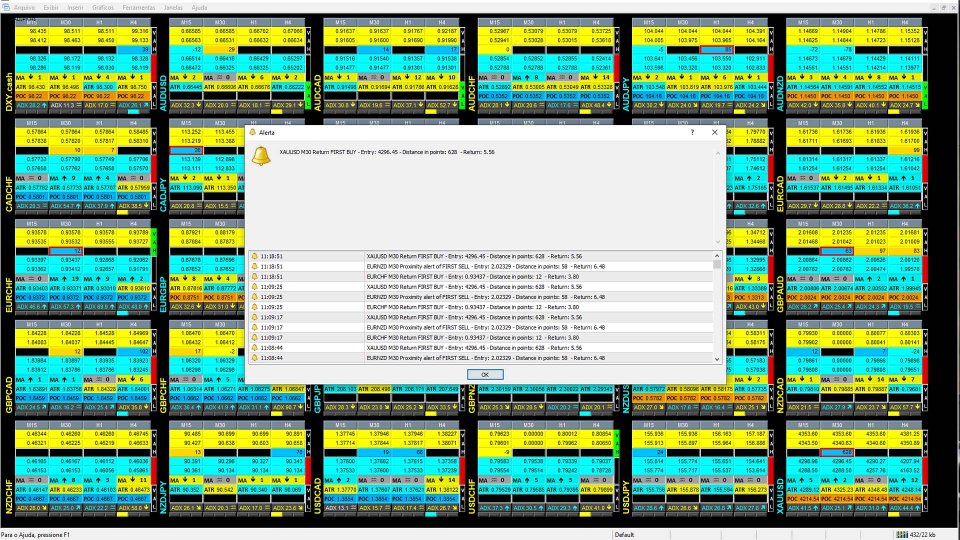Click the DXY.cash M15 ADX 28.2 cell
The width and height of the screenshot is (960, 540).
click(x=31, y=105)
